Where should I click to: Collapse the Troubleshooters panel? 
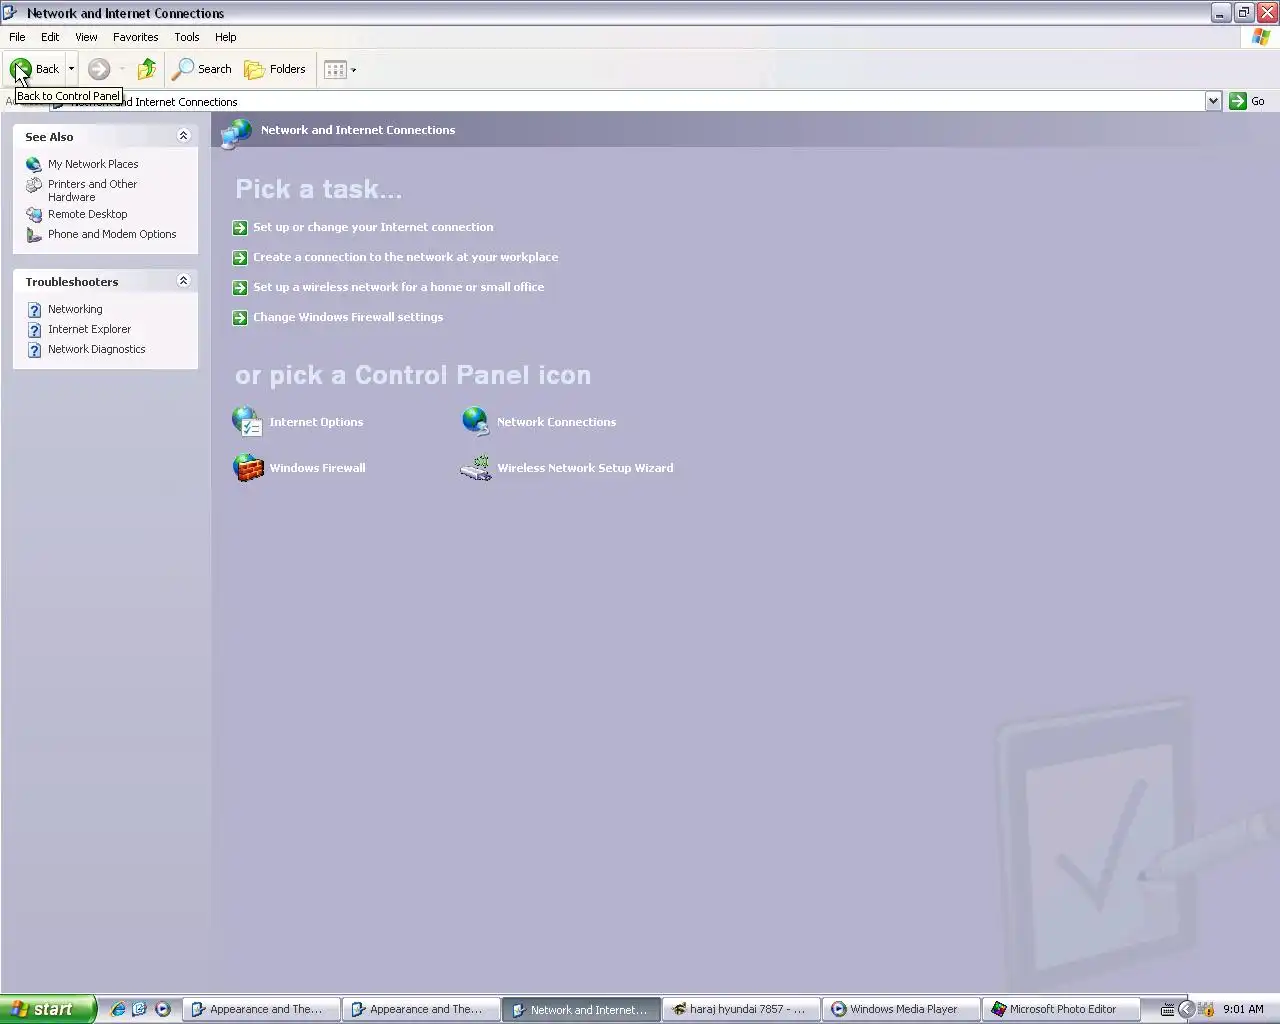coord(183,281)
